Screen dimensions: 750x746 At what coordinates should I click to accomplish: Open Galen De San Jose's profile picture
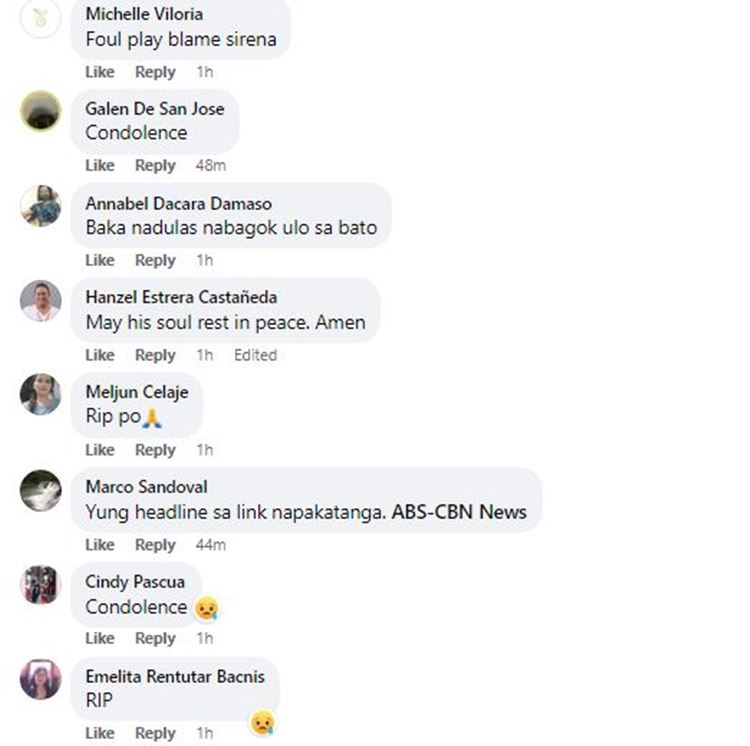pos(41,111)
